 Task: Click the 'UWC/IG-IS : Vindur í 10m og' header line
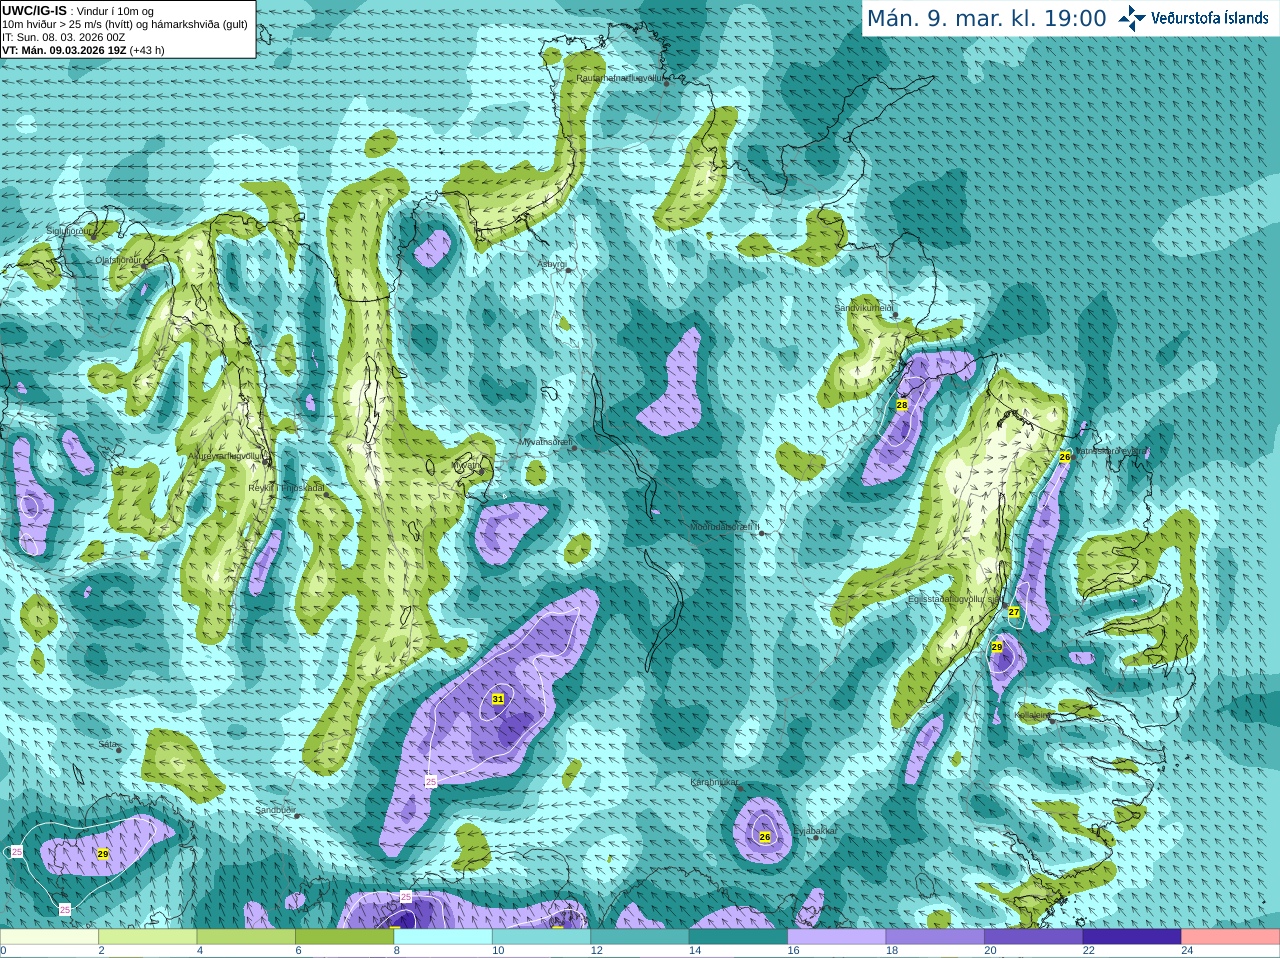click(x=75, y=10)
